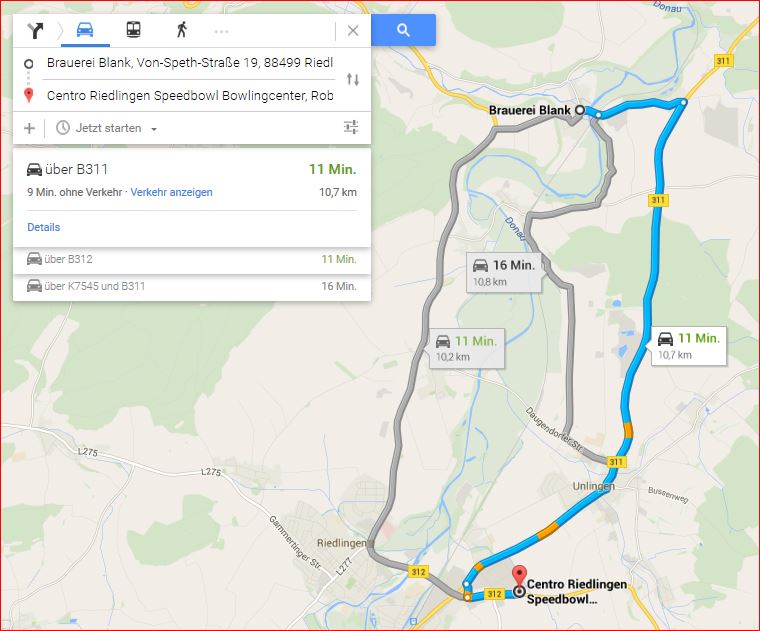Edit the Brauerei Blank start field
Screen dimensions: 760x631
pos(190,63)
